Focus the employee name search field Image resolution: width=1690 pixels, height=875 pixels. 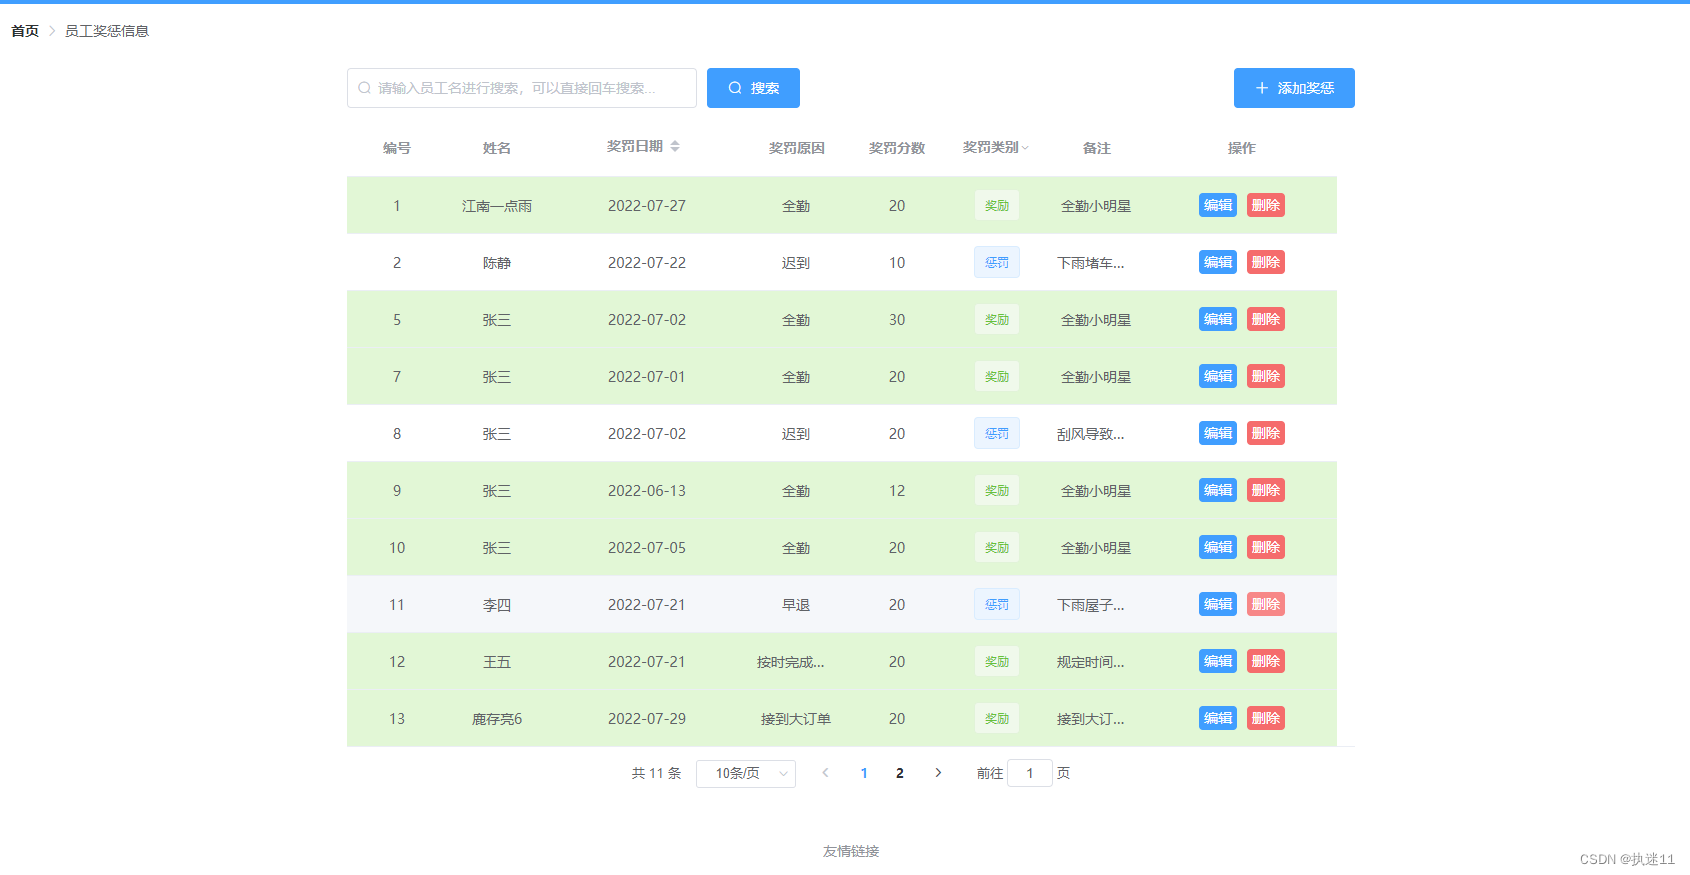pos(522,88)
